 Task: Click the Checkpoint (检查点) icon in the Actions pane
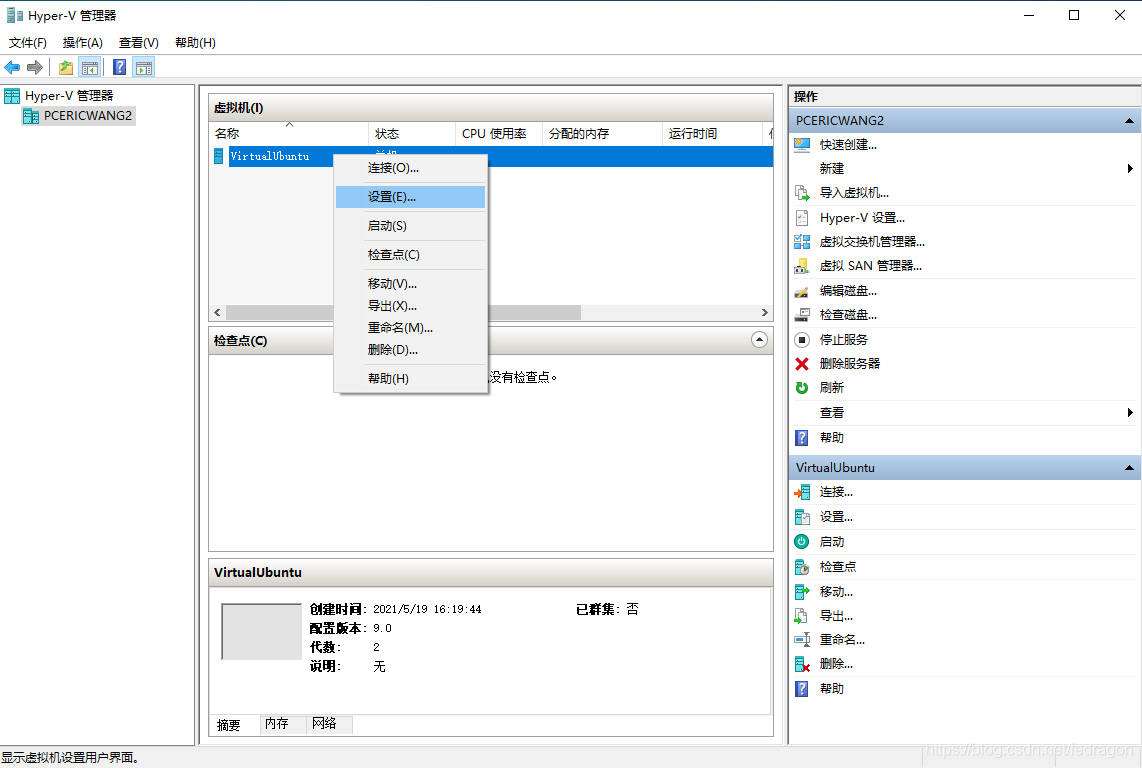802,567
